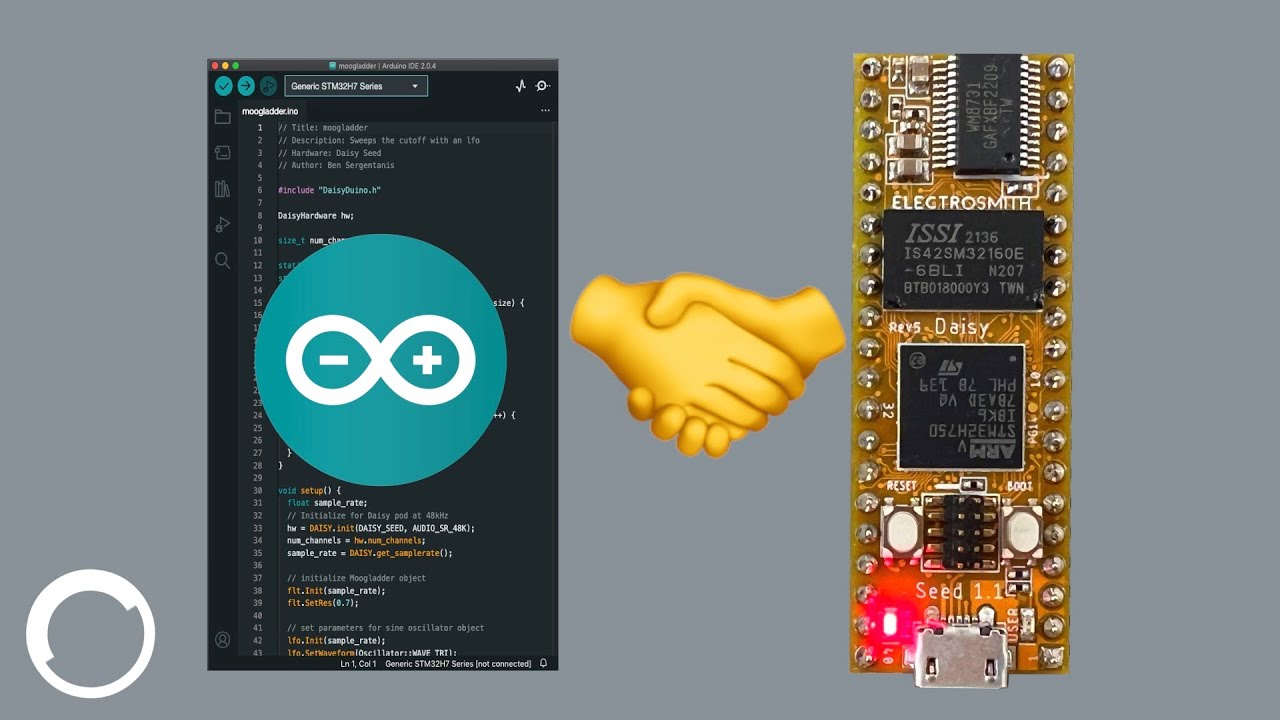Image resolution: width=1280 pixels, height=720 pixels.
Task: Click the 'DaisyHardware hw;' line
Action: (316, 215)
